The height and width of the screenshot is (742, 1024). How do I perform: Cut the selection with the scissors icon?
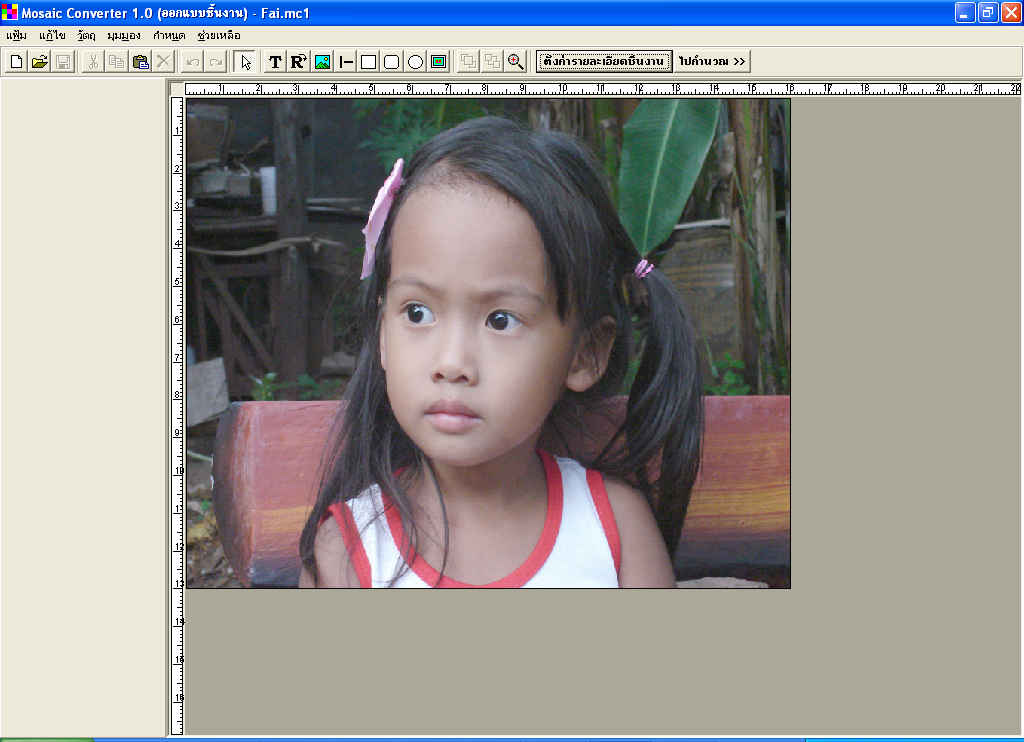93,62
